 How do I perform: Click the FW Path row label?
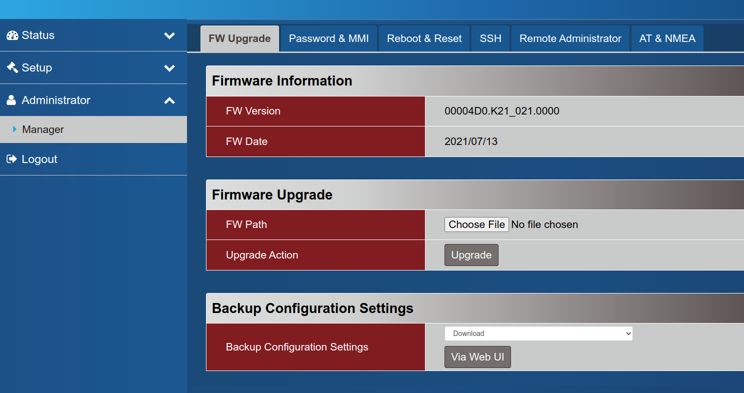pyautogui.click(x=246, y=225)
